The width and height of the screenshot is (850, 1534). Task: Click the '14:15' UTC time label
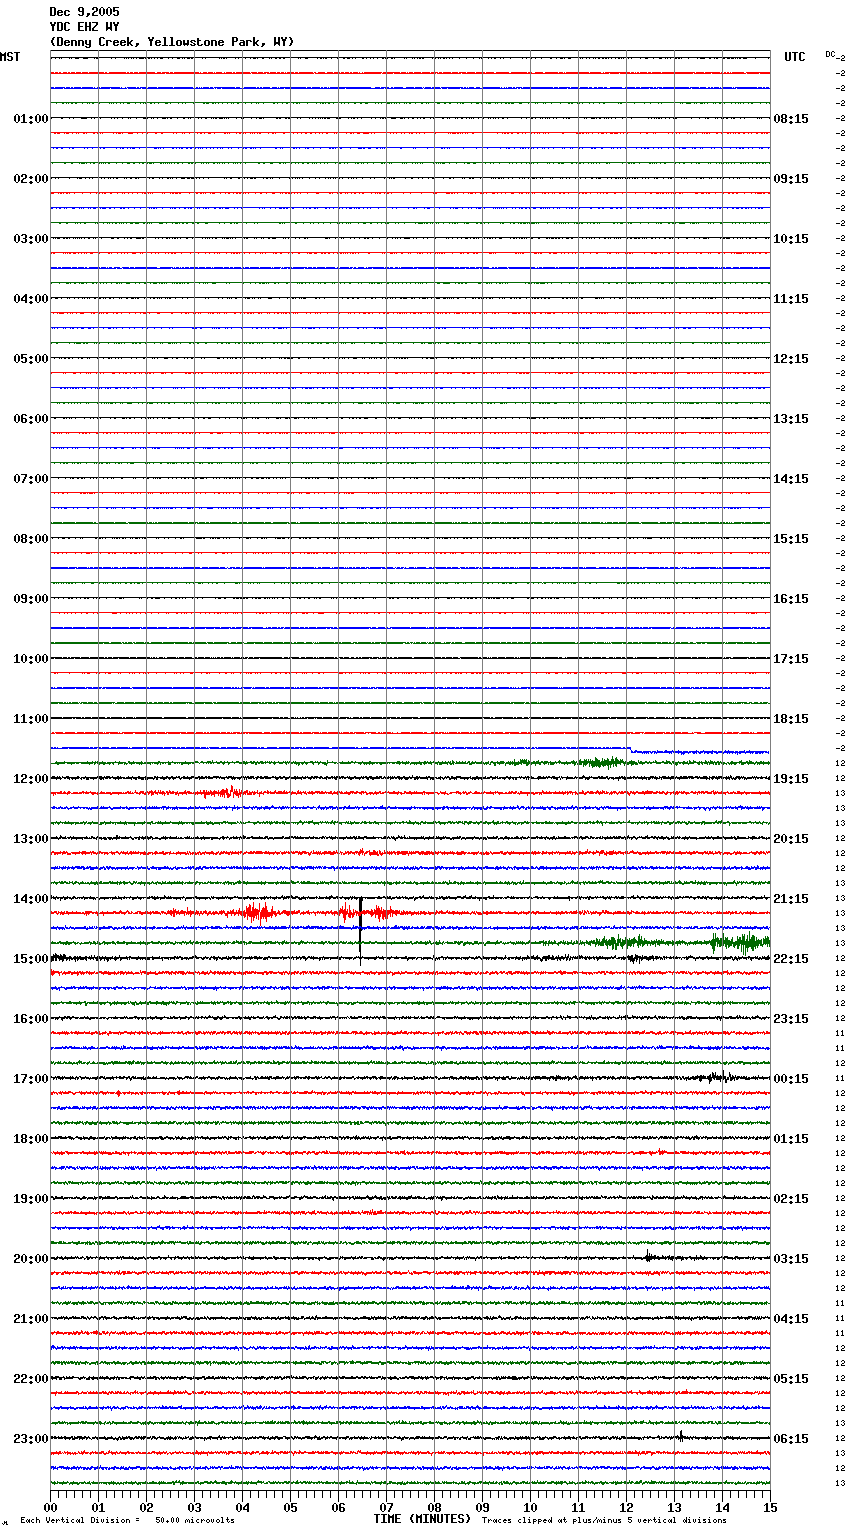pyautogui.click(x=791, y=479)
